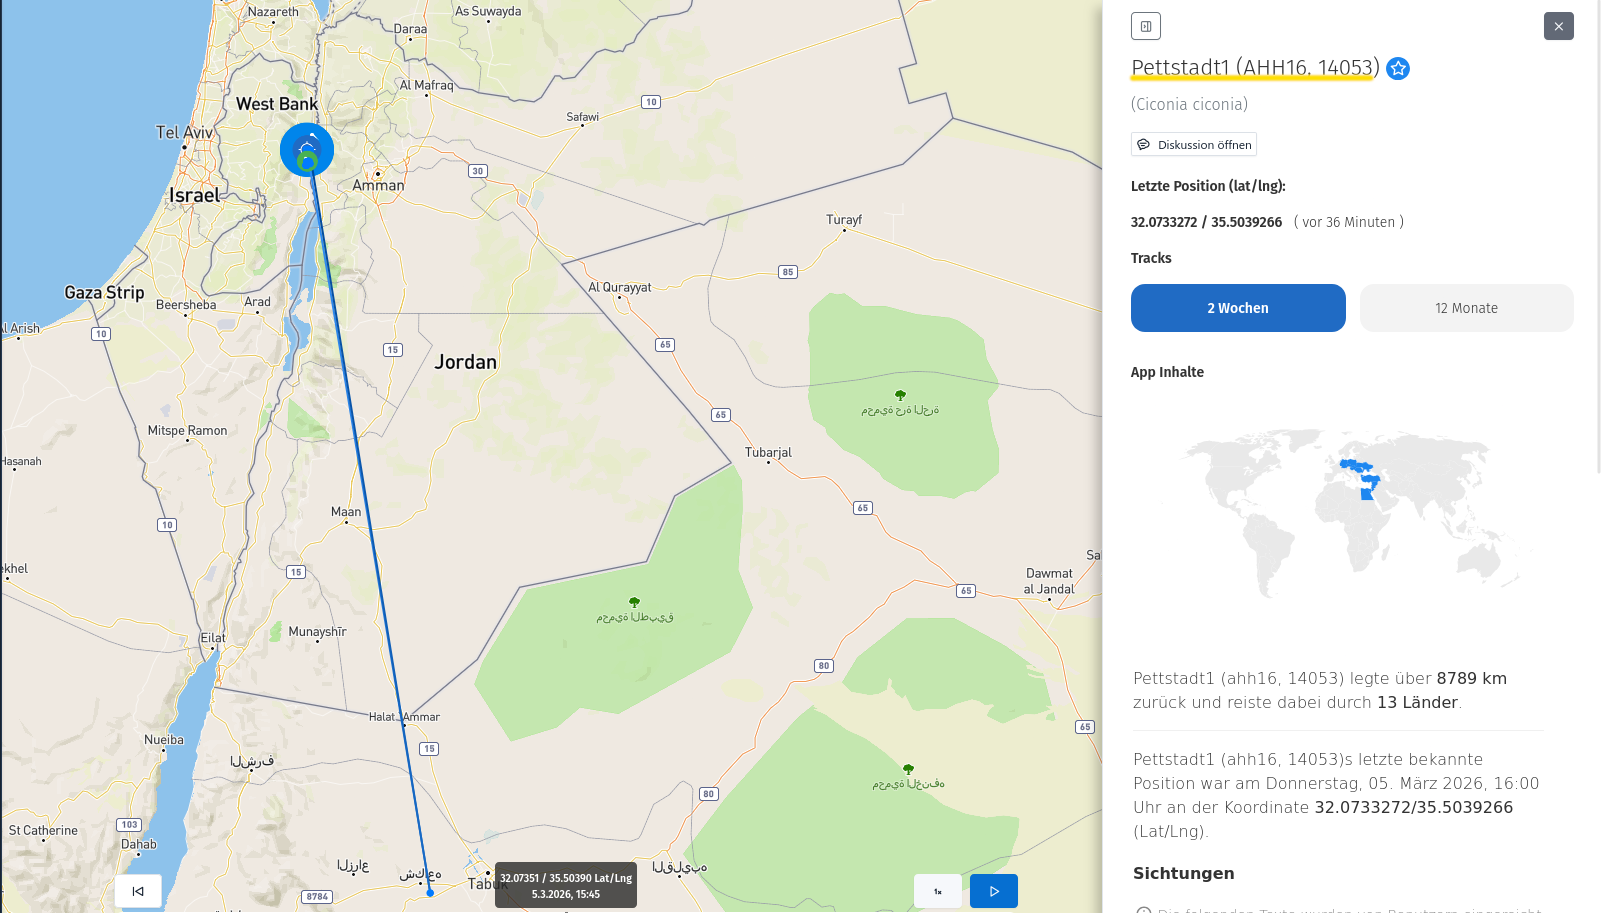Image resolution: width=1602 pixels, height=913 pixels.
Task: Click the tree icon in central green reserve
Action: 634,602
